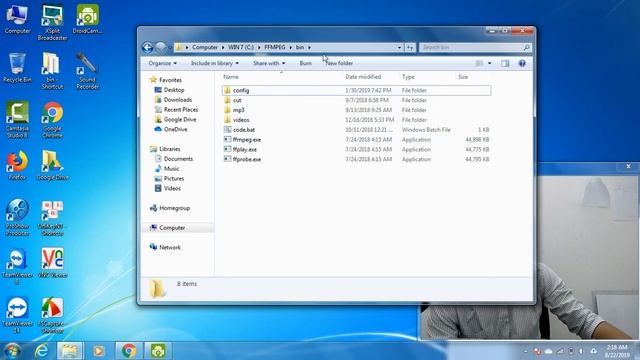Click chevron after FFMPEG in breadcrumb
The image size is (640, 360).
click(x=291, y=47)
